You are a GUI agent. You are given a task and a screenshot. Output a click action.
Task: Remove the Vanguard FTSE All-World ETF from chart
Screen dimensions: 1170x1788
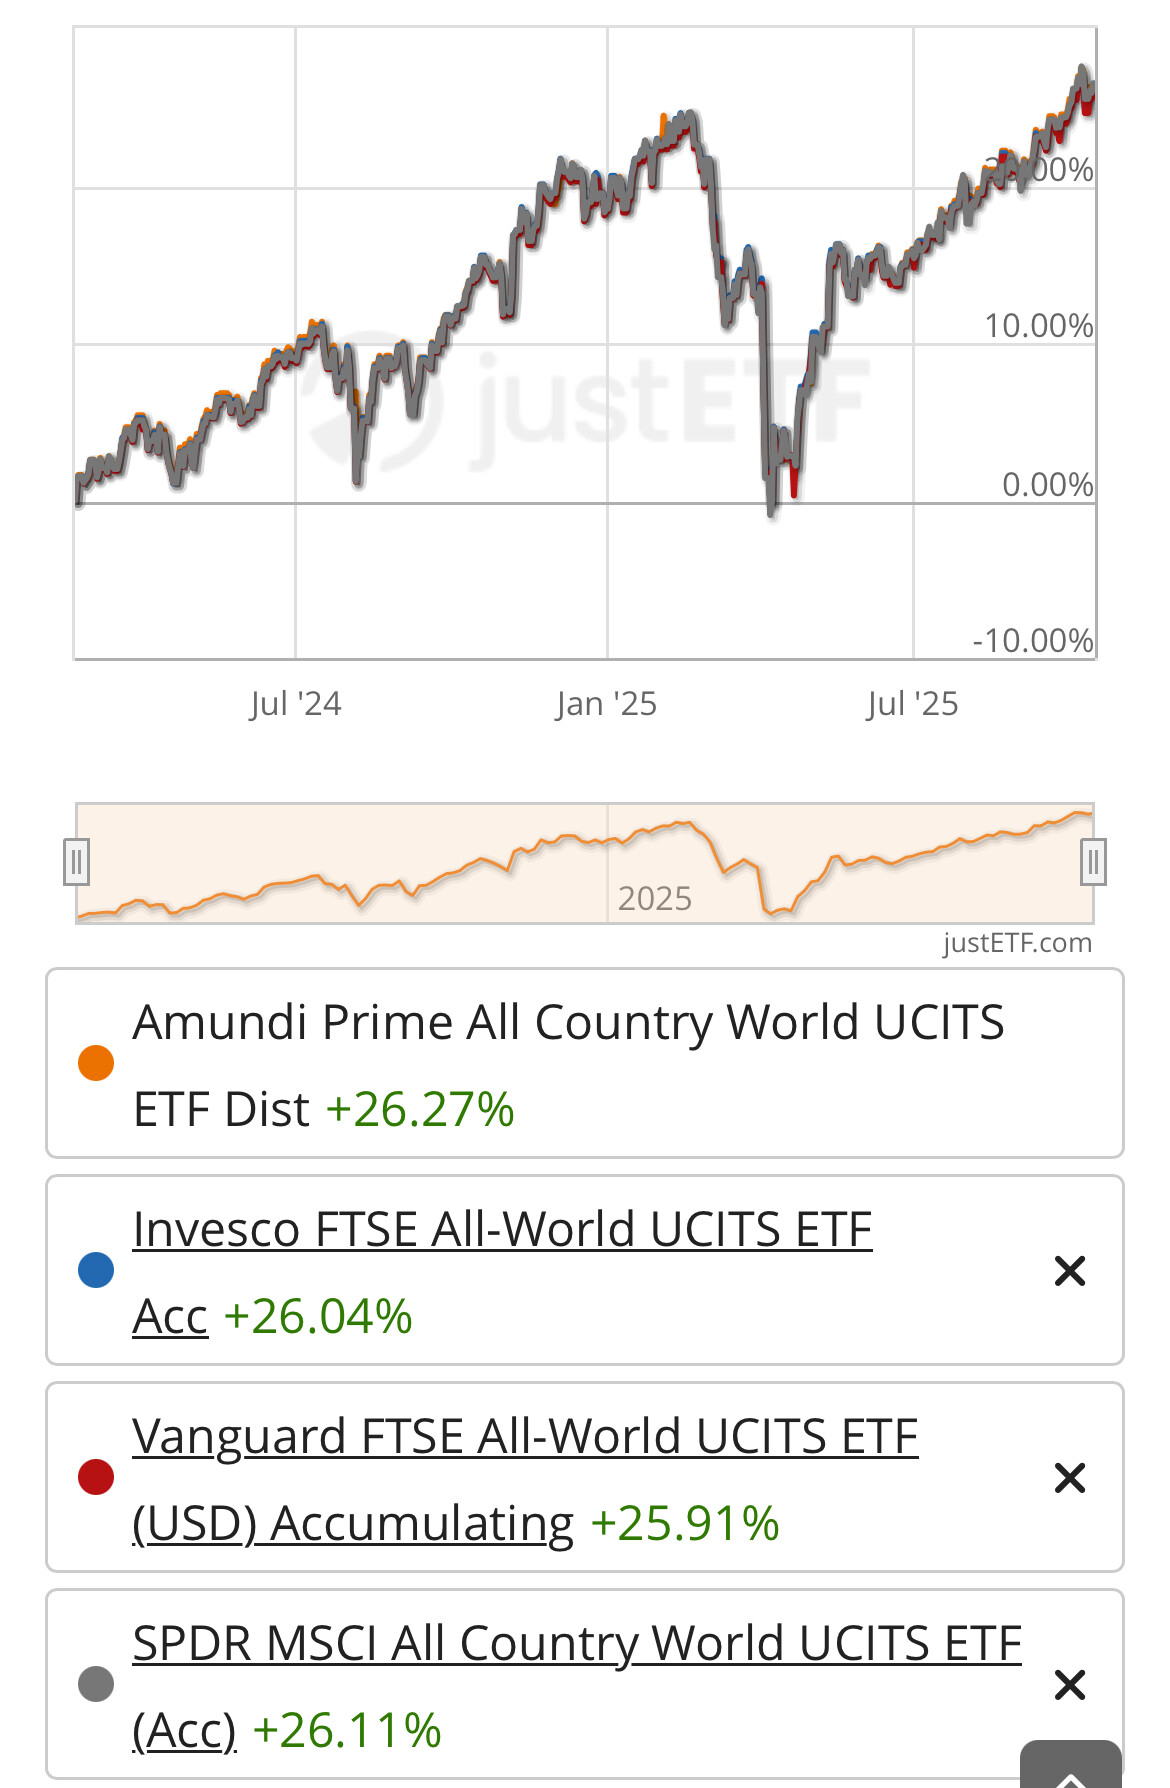click(1069, 1478)
